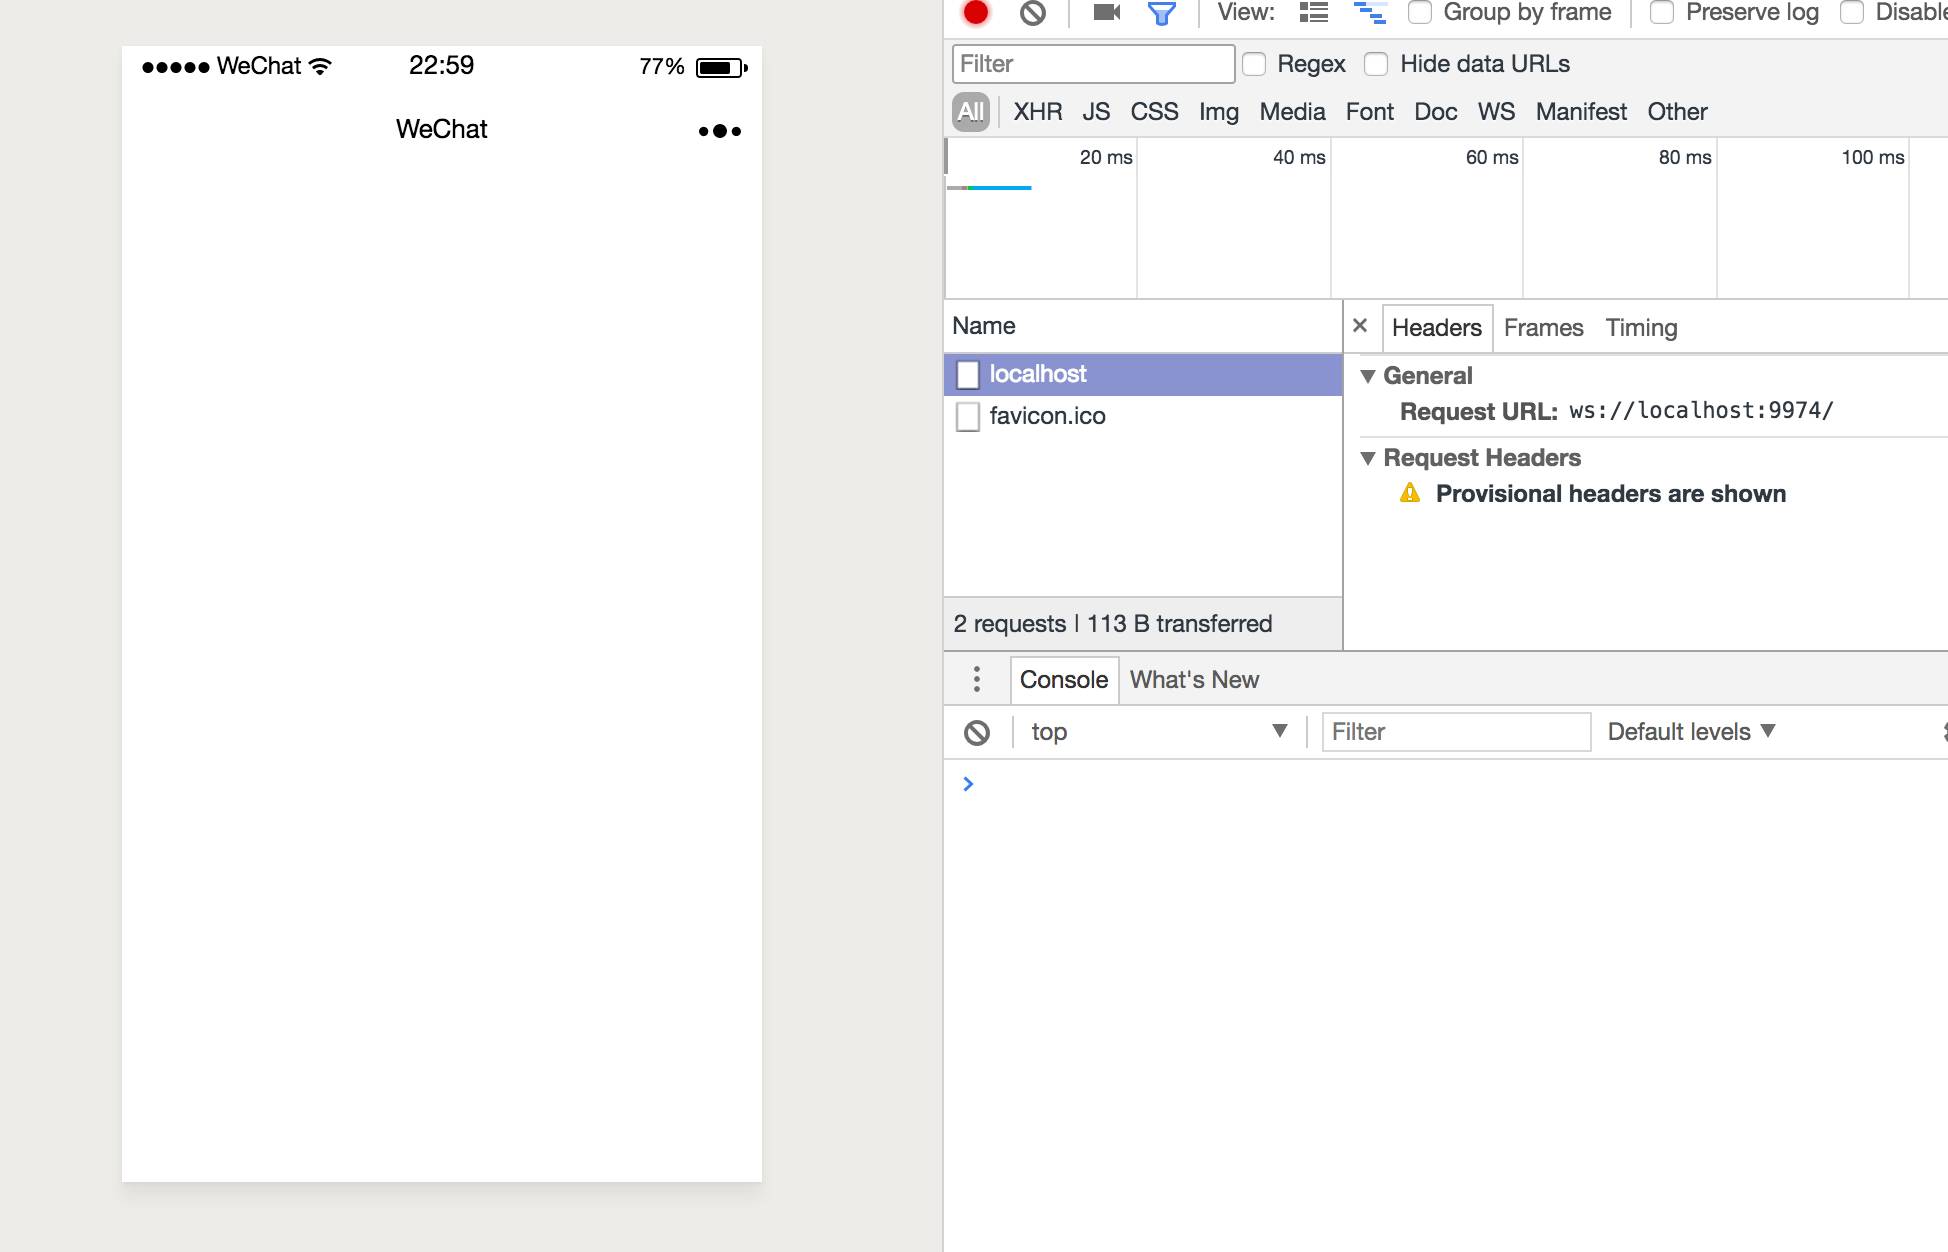1948x1252 pixels.
Task: Enable the Regex checkbox
Action: (1254, 64)
